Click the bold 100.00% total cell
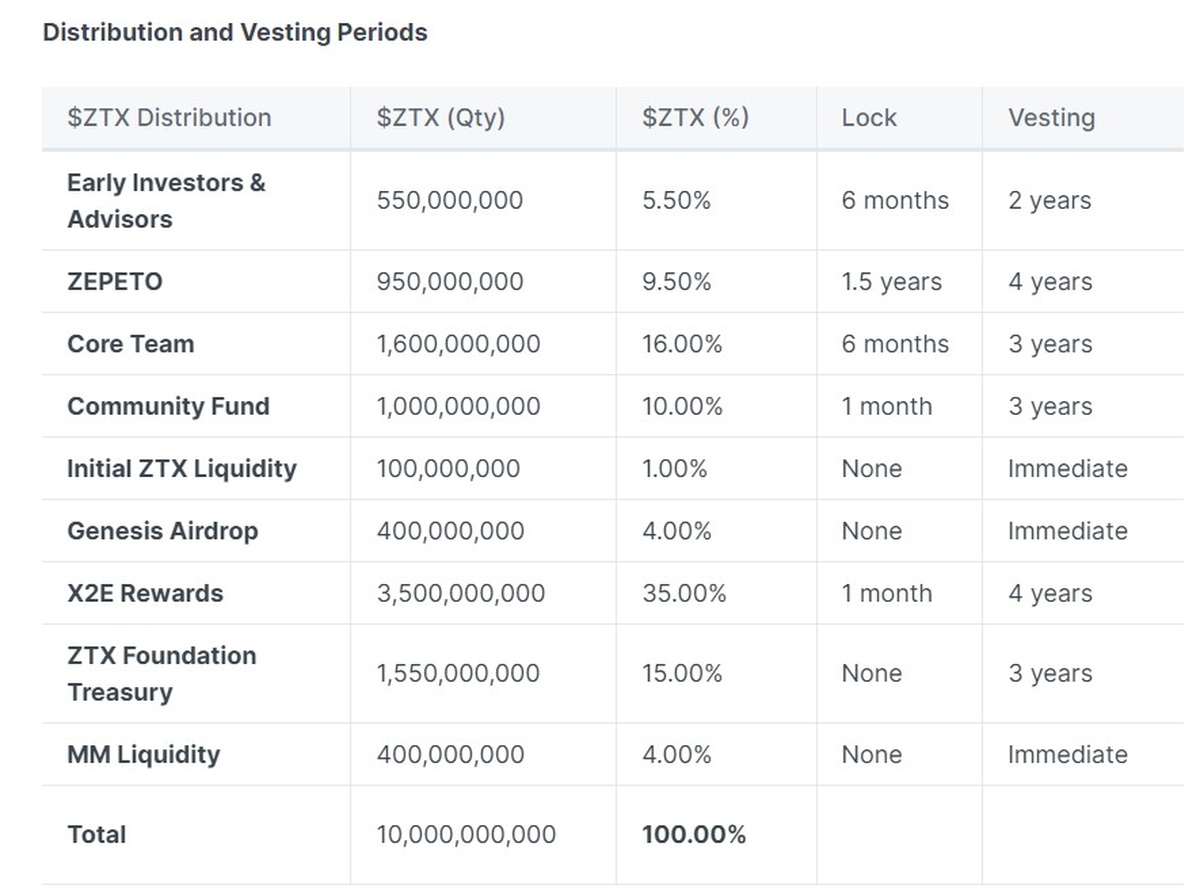 [x=694, y=835]
